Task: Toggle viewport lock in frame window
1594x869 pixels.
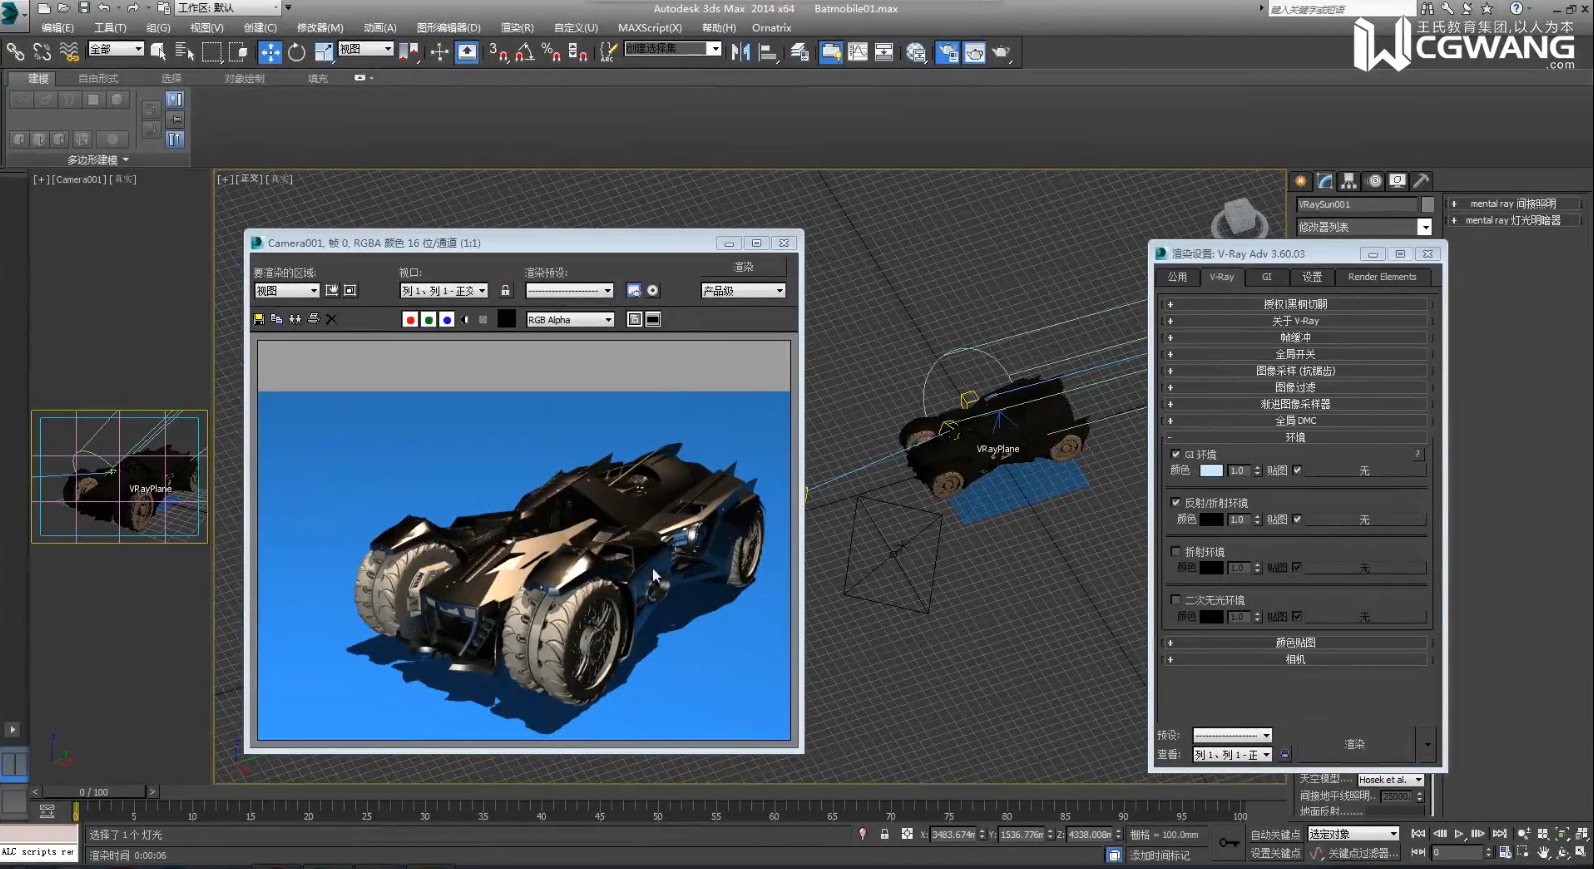Action: click(505, 290)
